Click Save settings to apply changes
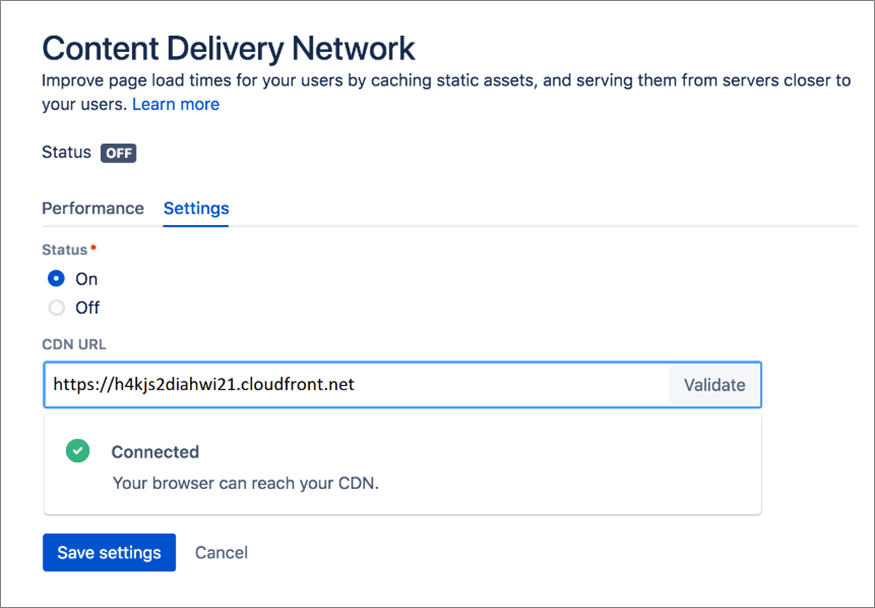The width and height of the screenshot is (875, 608). point(108,552)
